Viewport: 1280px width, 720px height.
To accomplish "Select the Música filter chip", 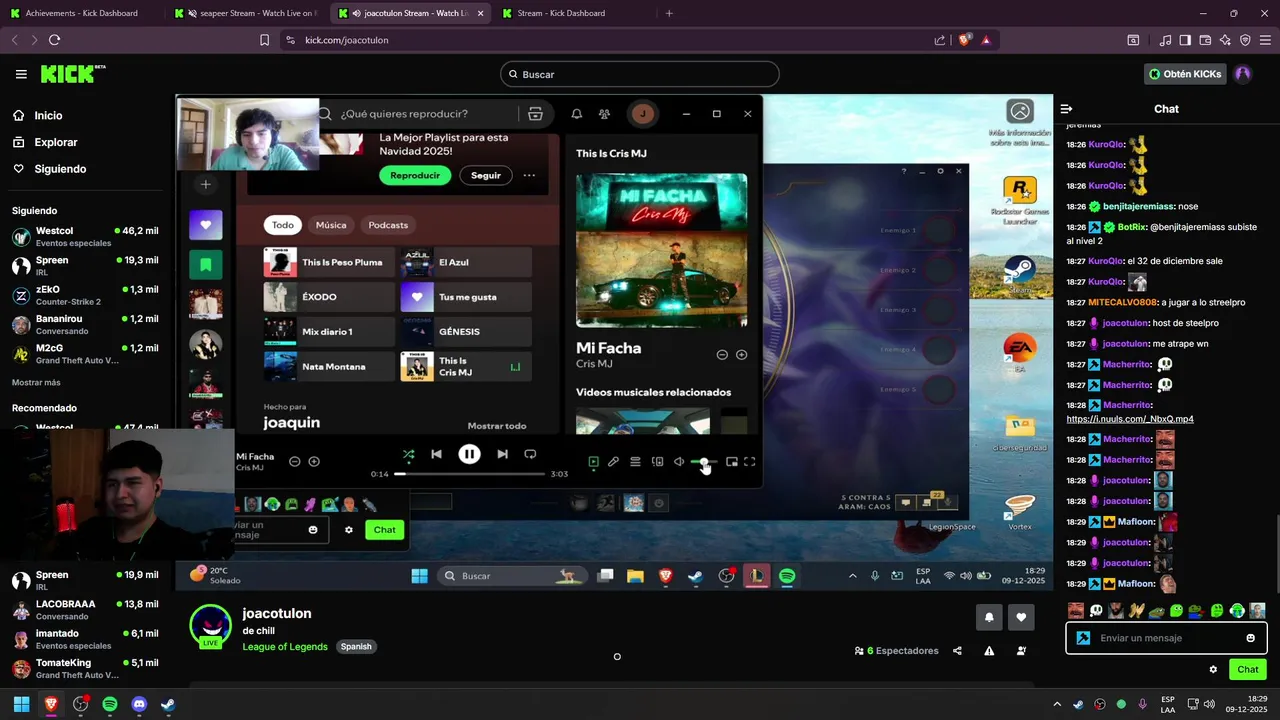I will 331,225.
